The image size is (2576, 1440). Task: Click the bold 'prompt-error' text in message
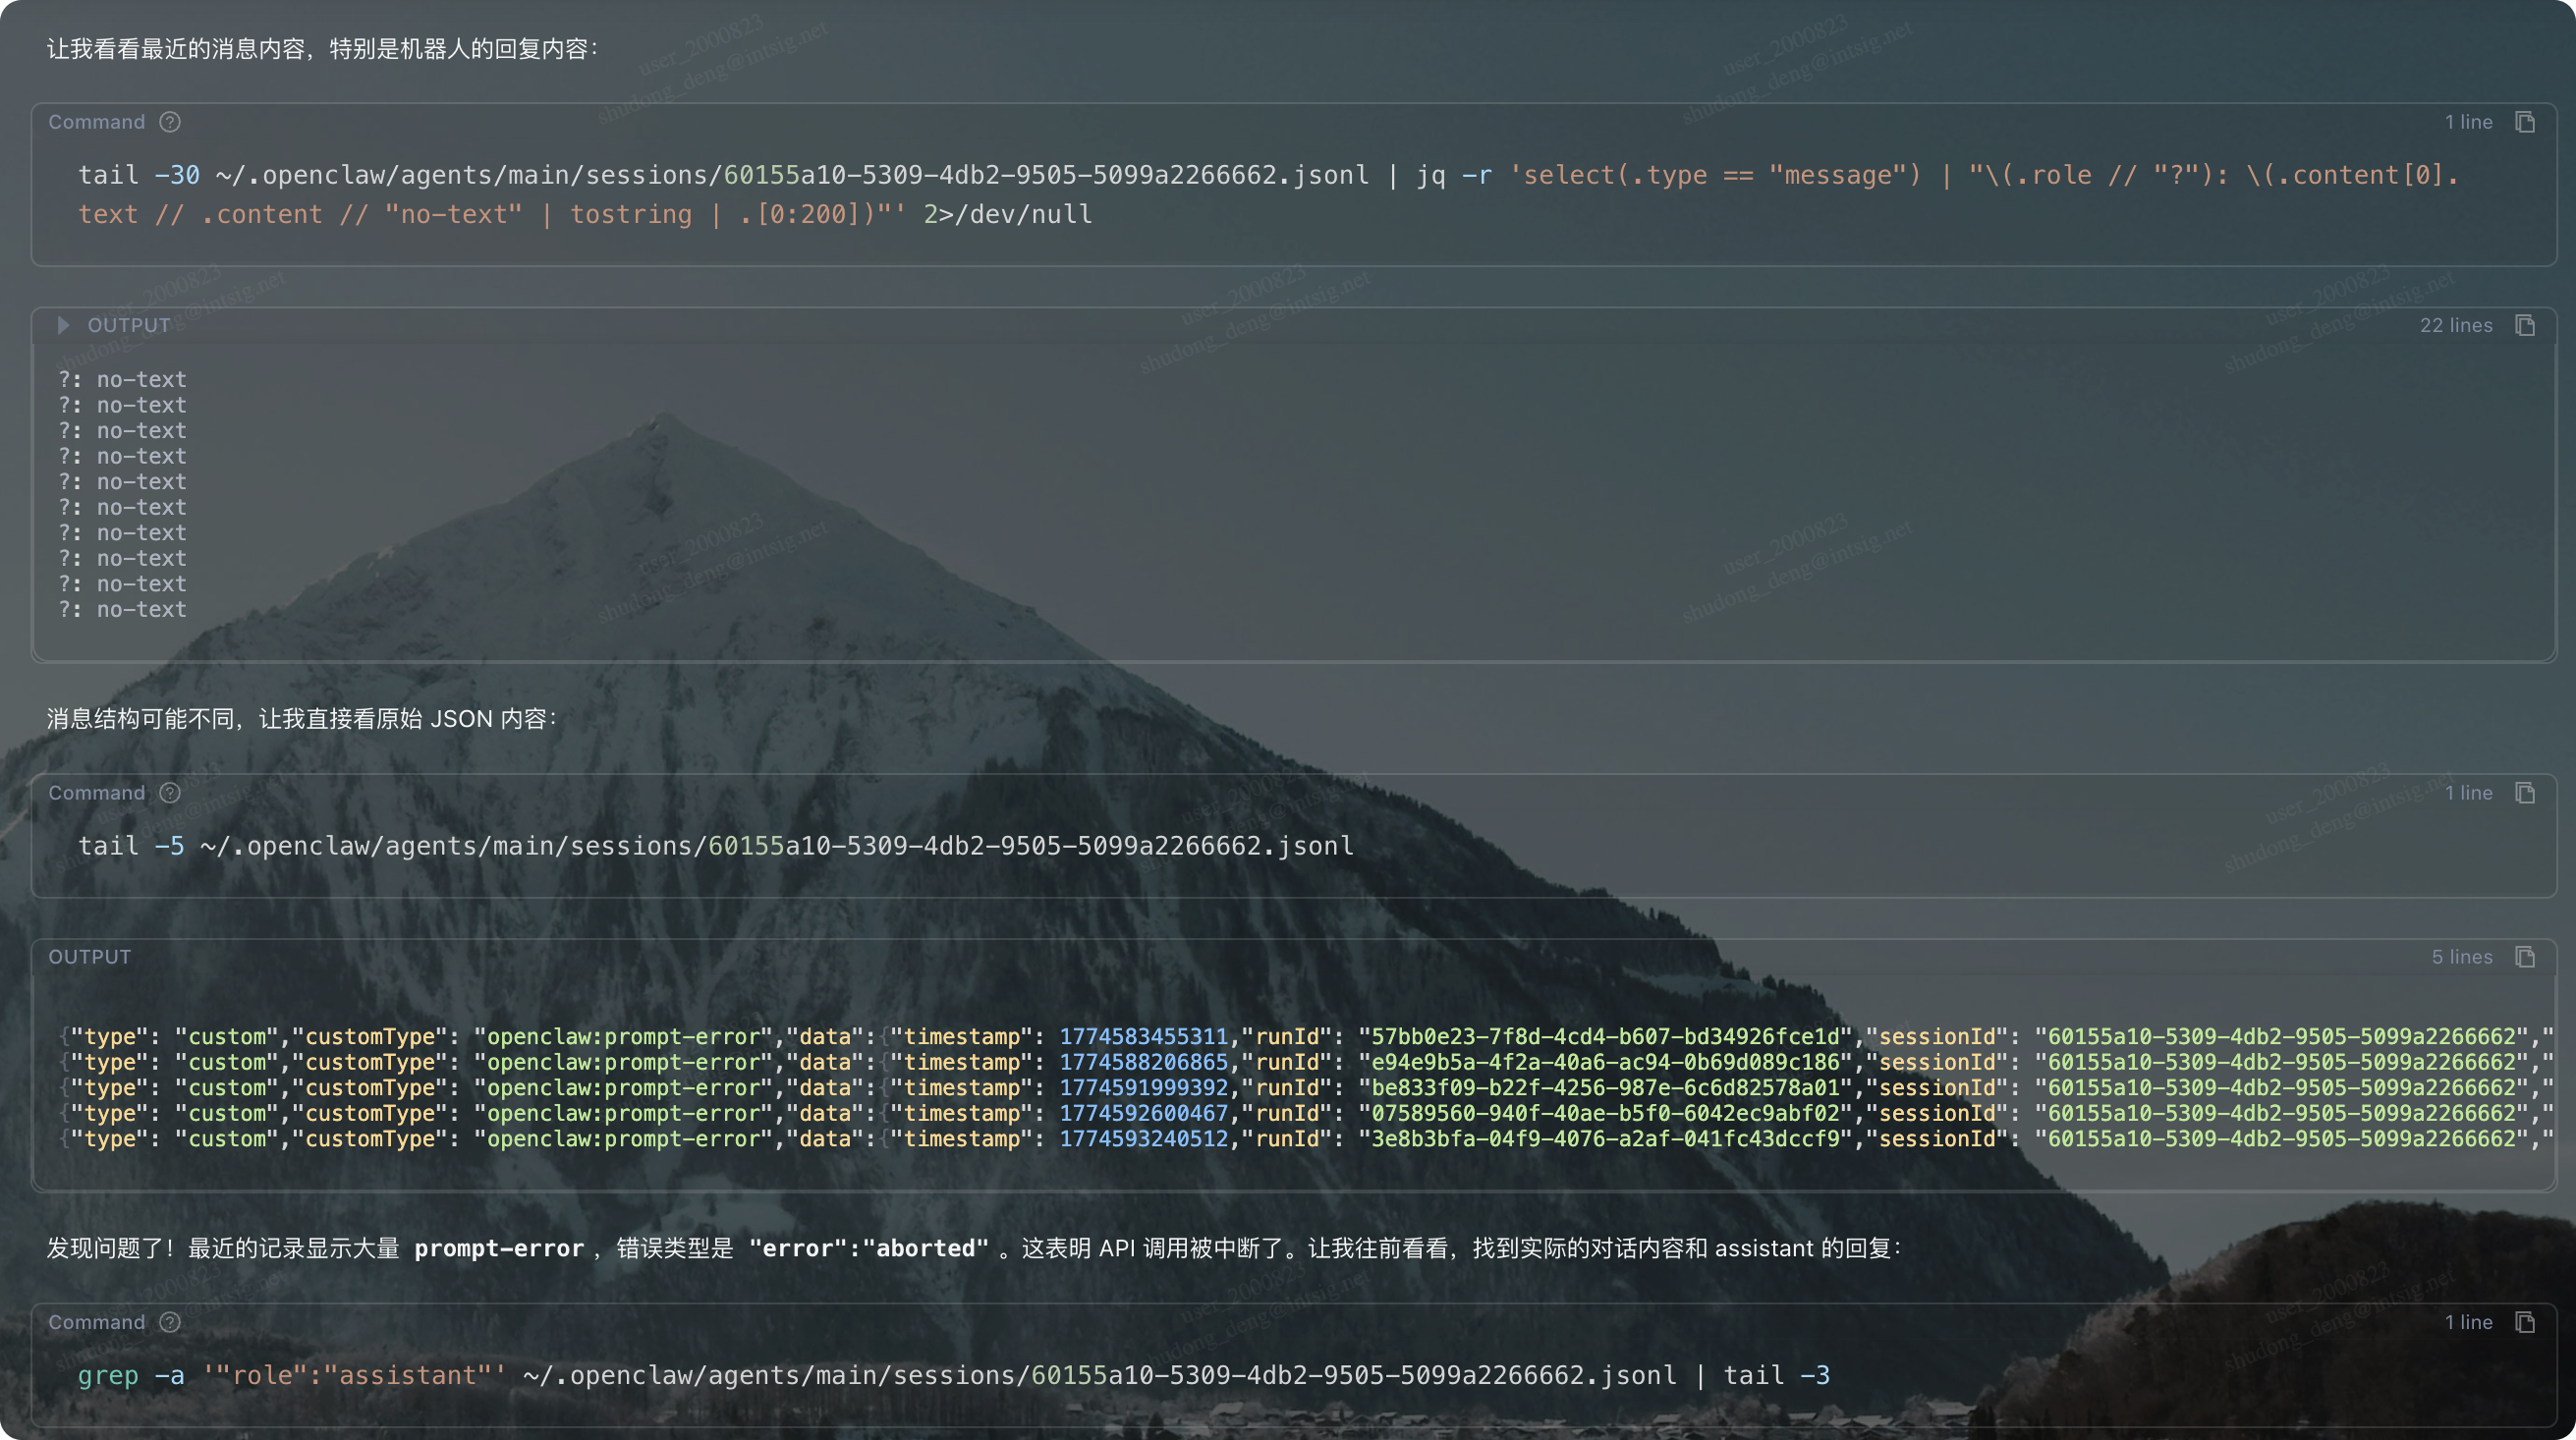499,1249
